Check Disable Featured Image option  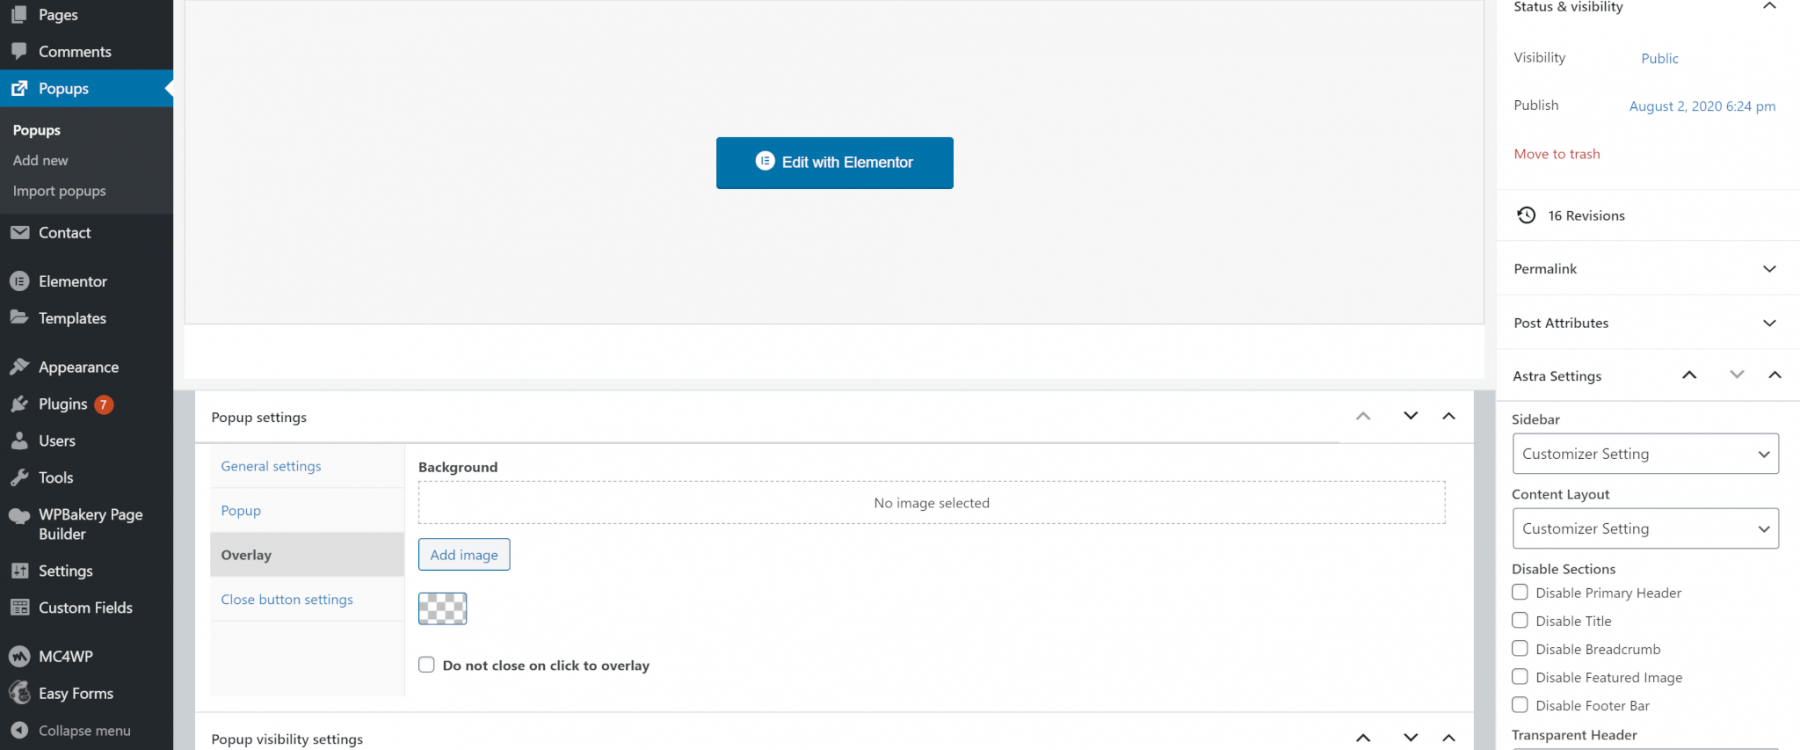click(1520, 676)
